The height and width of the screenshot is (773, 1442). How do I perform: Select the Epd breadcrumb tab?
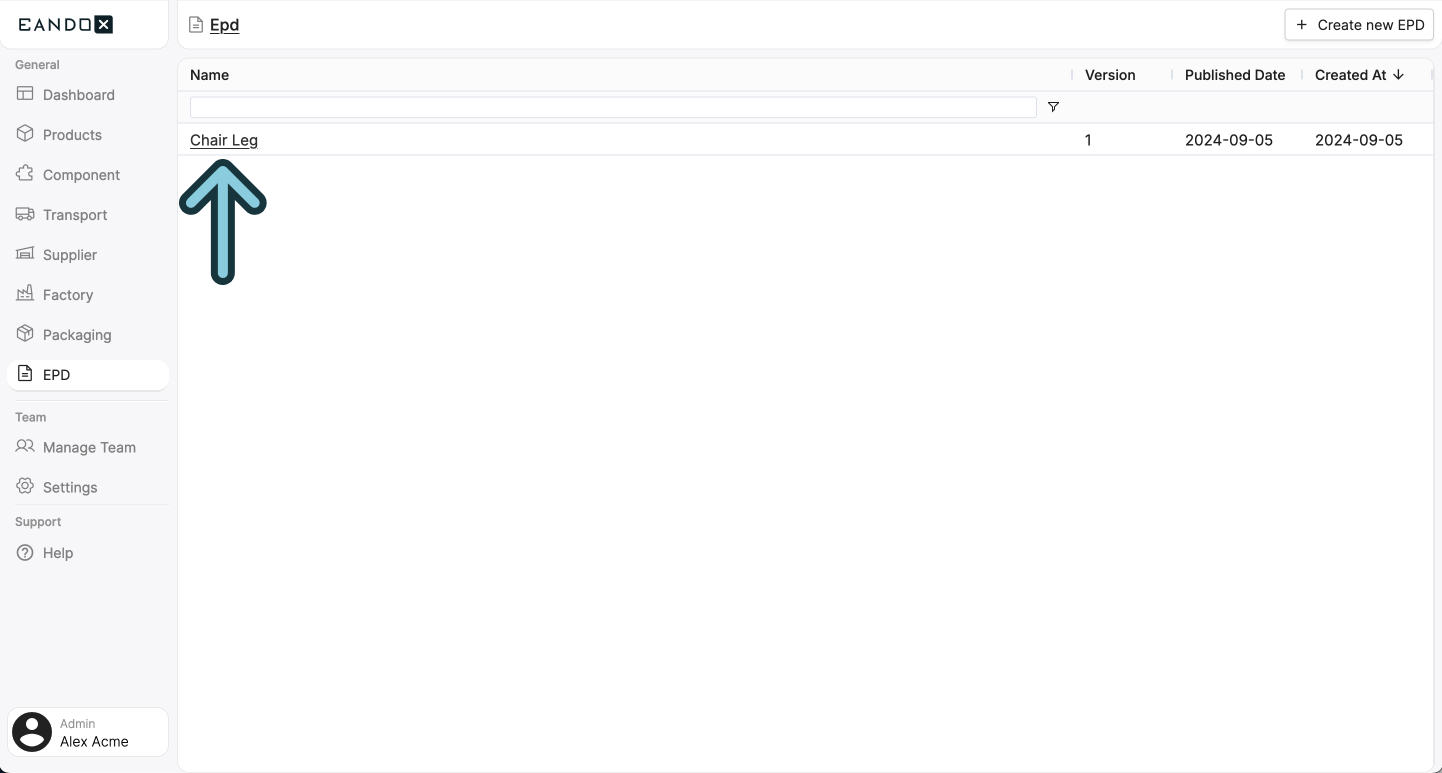(223, 25)
